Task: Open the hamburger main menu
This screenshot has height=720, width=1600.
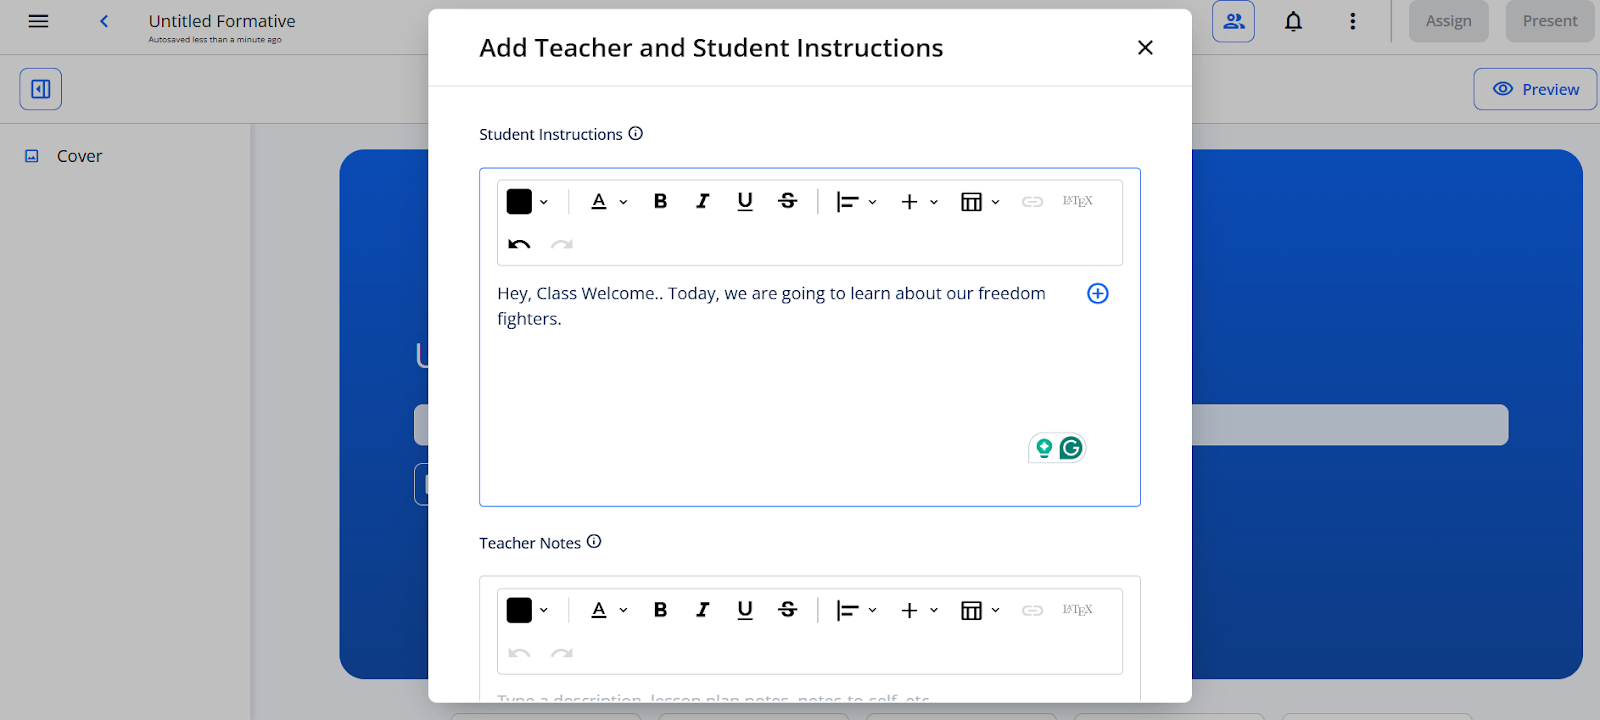Action: (x=38, y=21)
